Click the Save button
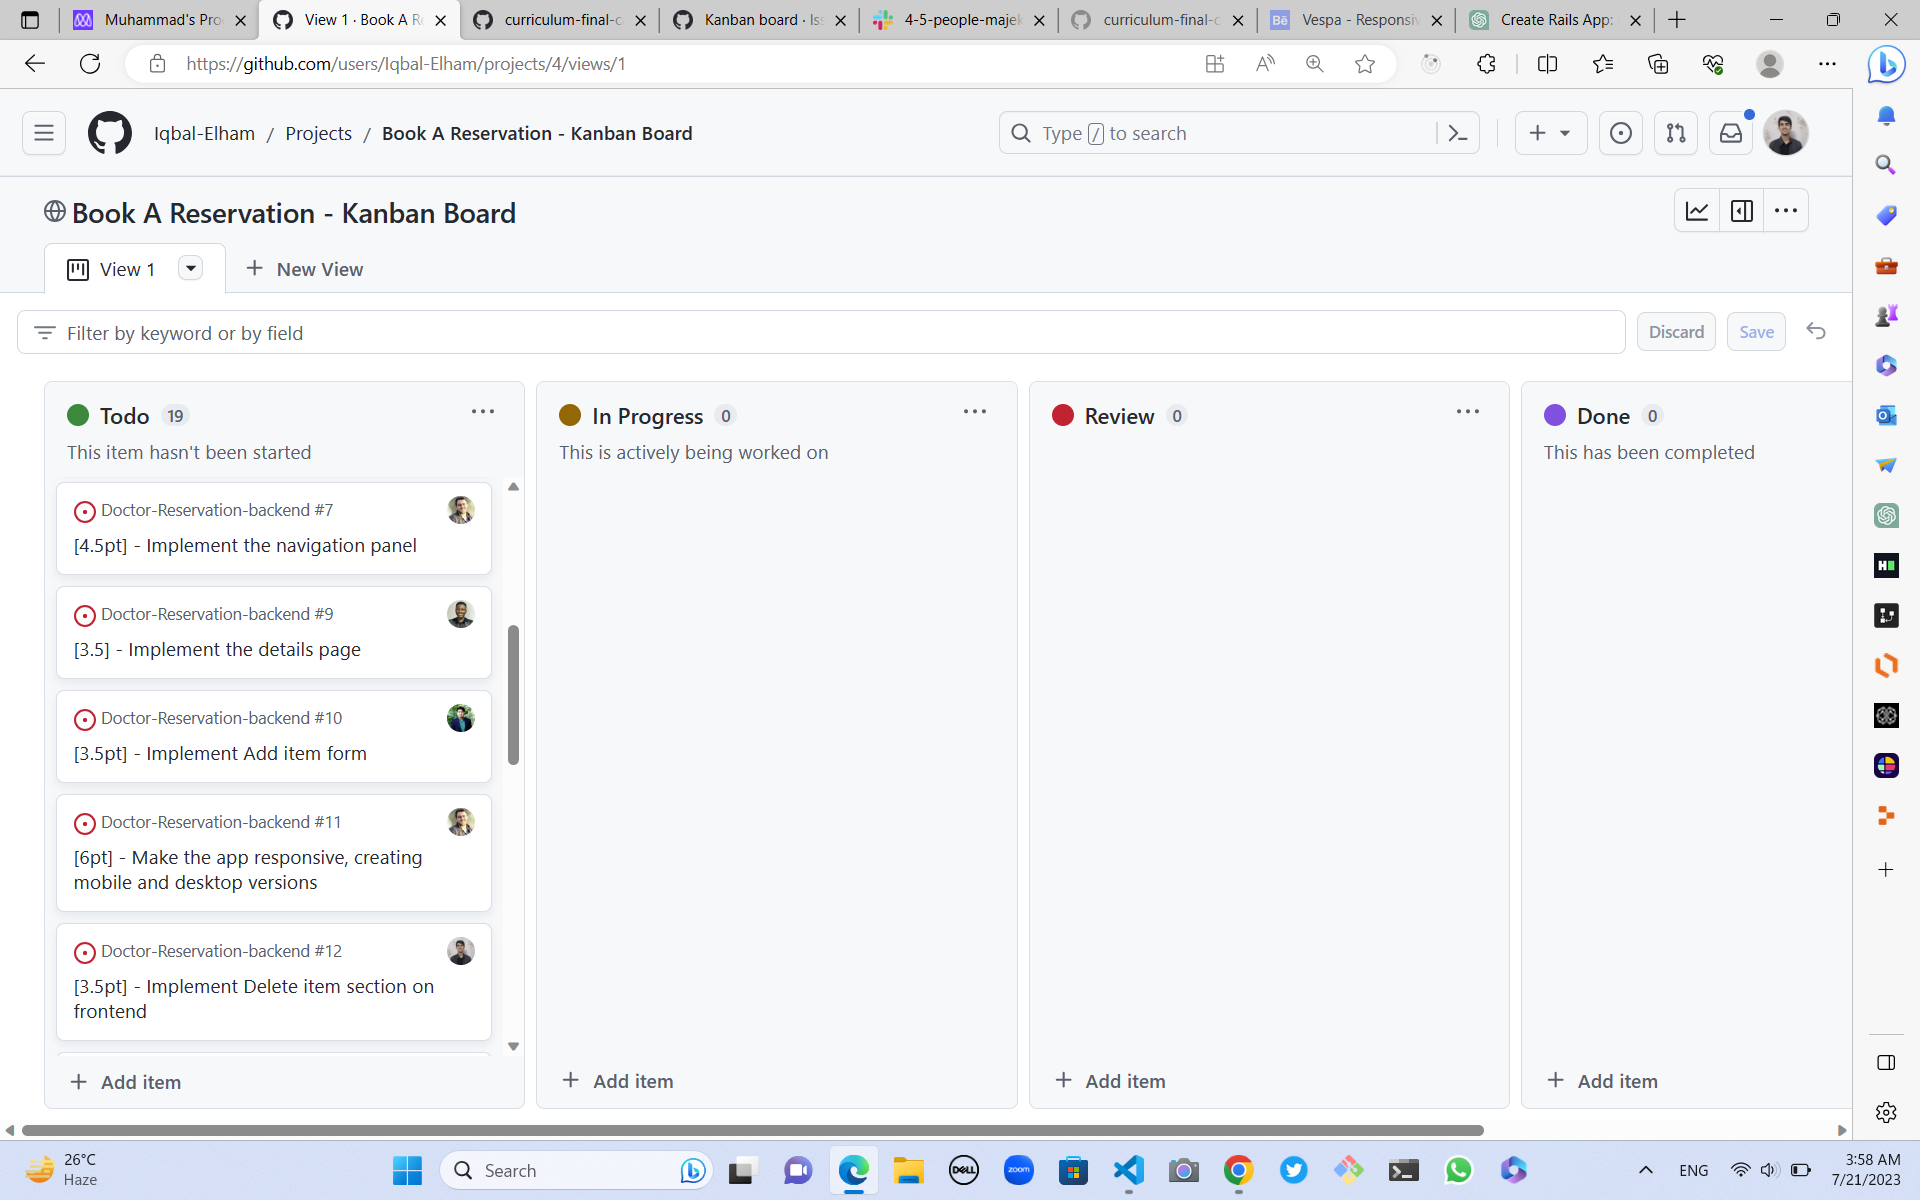This screenshot has height=1200, width=1920. (x=1756, y=331)
